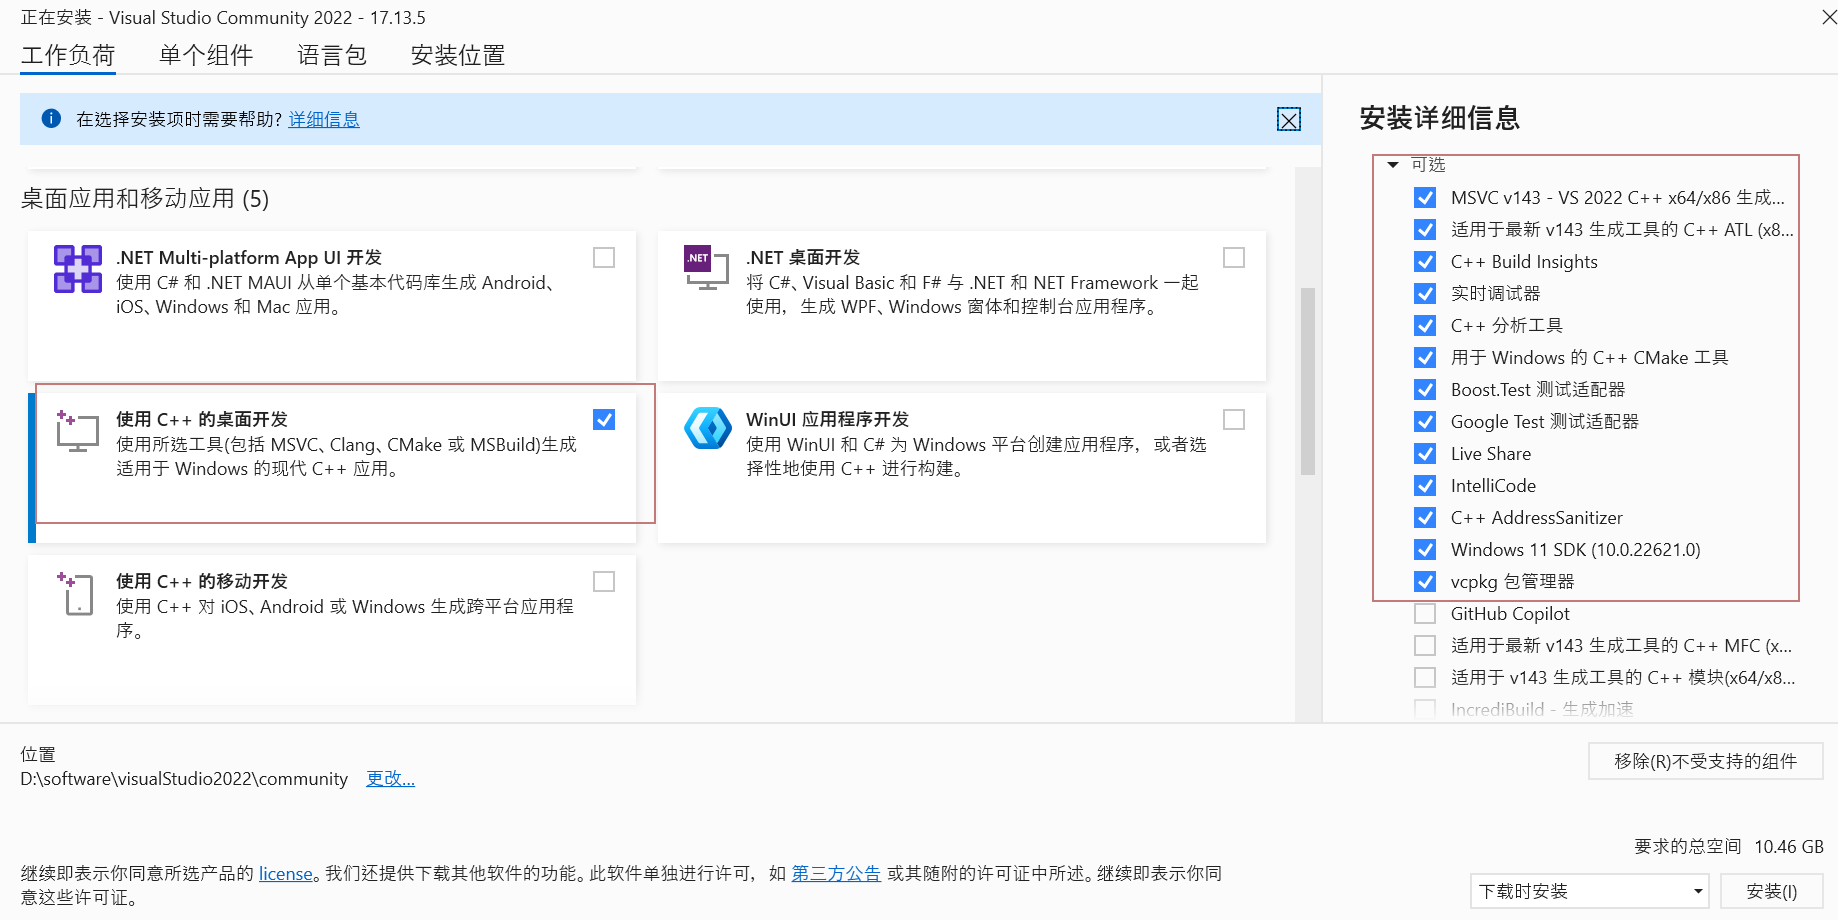Click the install path D:\software\visualStudio2022\community
The image size is (1838, 920).
(184, 779)
